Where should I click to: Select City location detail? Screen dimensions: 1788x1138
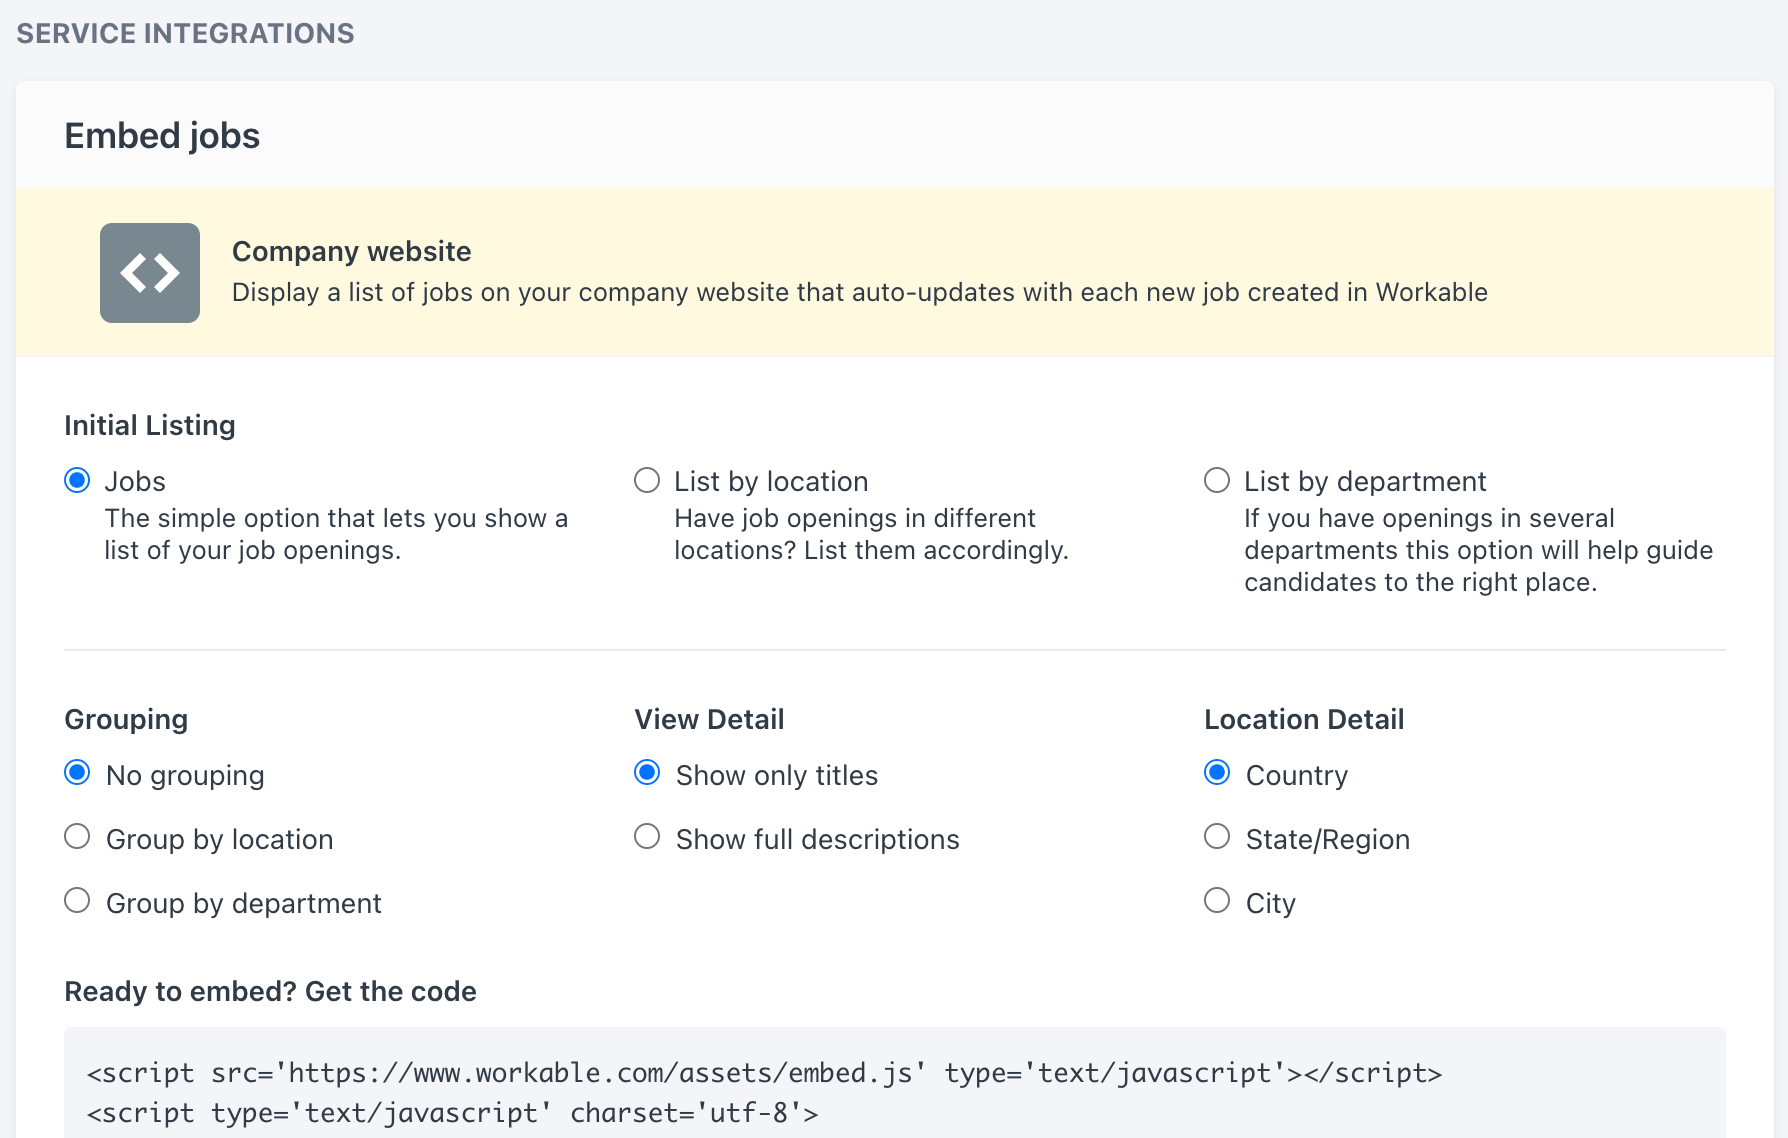[1217, 901]
